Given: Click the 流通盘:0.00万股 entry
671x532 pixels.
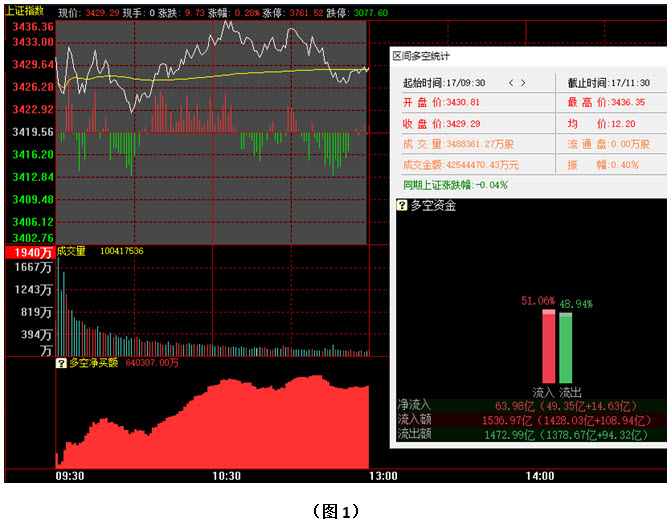Looking at the screenshot, I should pyautogui.click(x=609, y=144).
